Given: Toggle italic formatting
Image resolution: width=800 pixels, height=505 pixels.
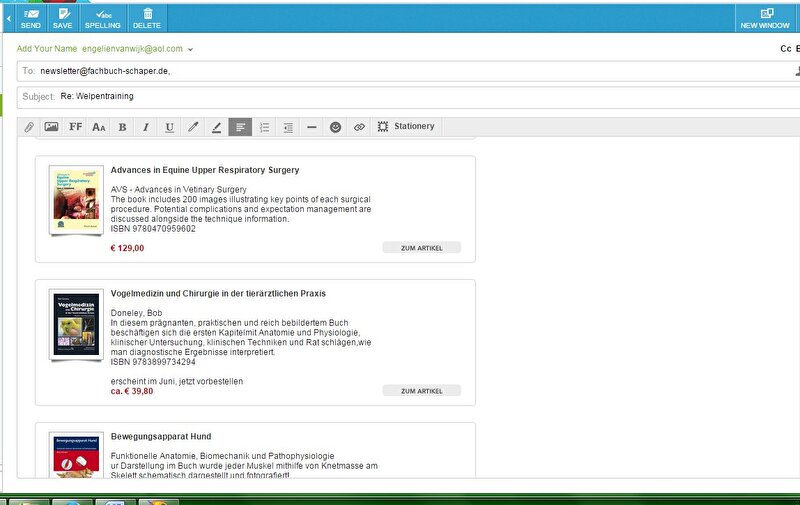Looking at the screenshot, I should (x=145, y=127).
